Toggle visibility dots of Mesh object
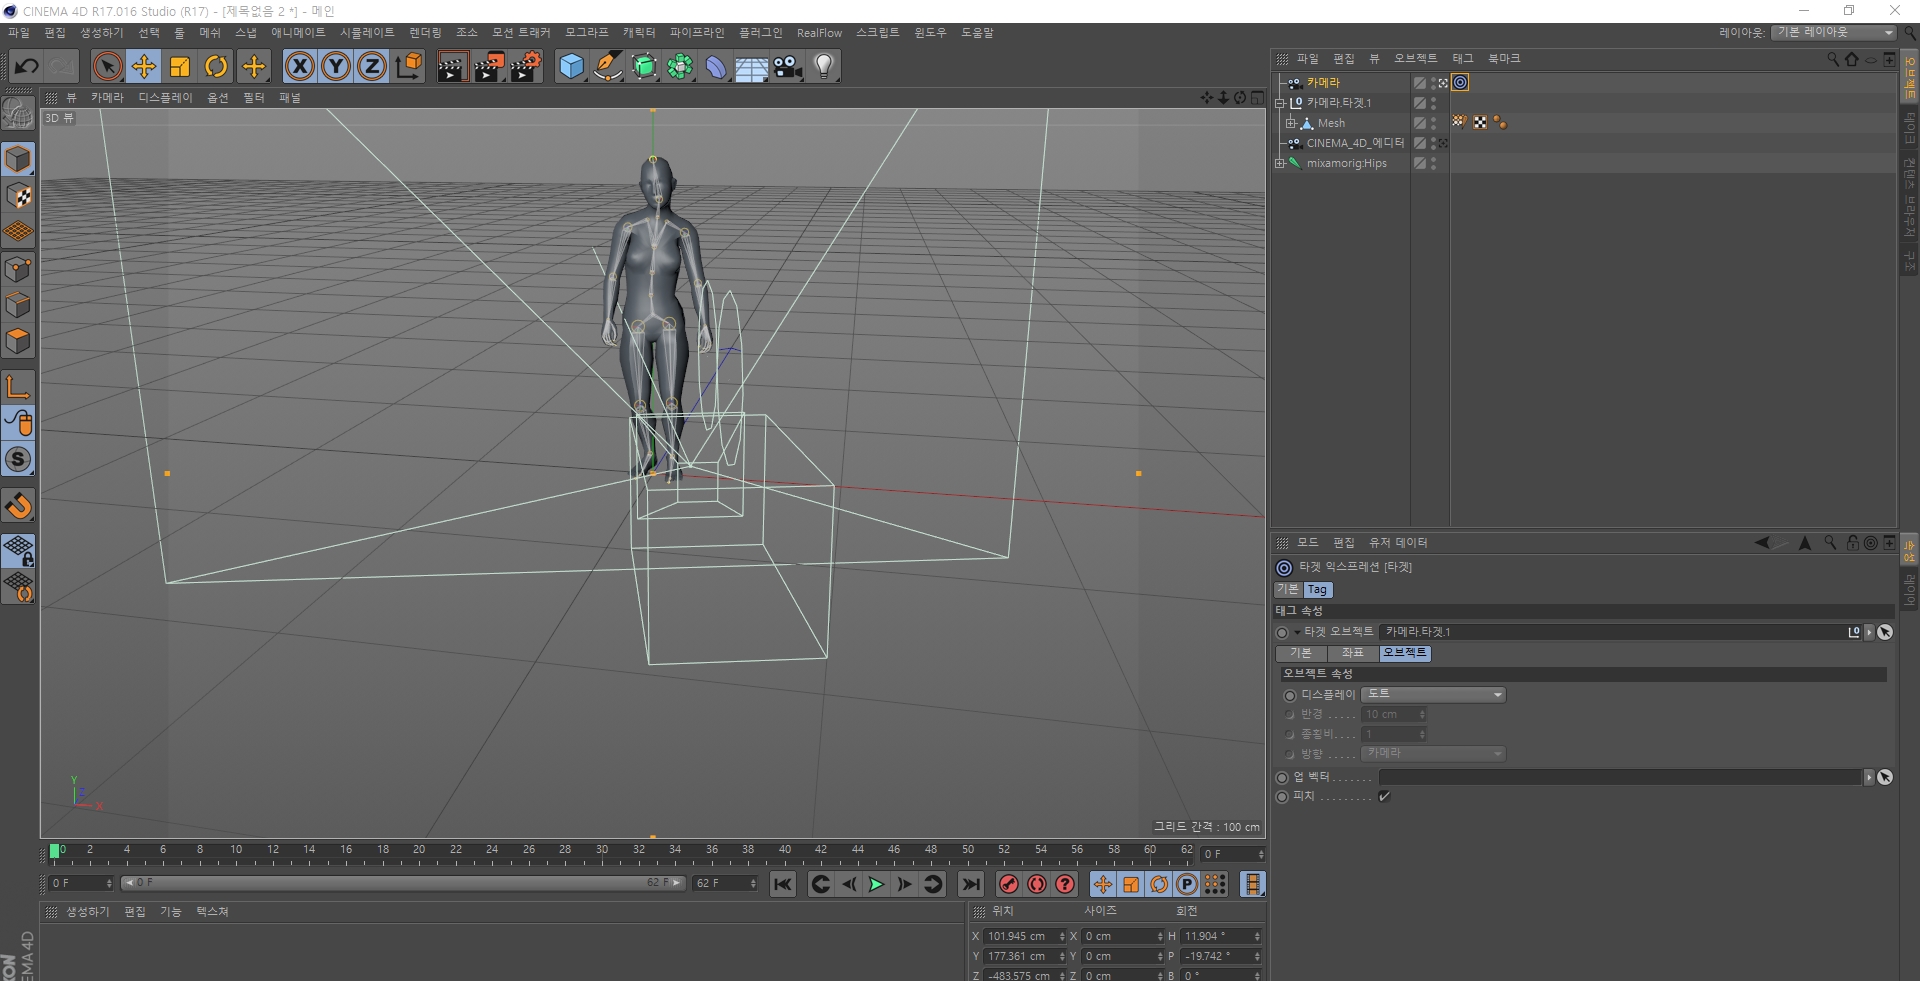Viewport: 1920px width, 981px height. tap(1434, 123)
